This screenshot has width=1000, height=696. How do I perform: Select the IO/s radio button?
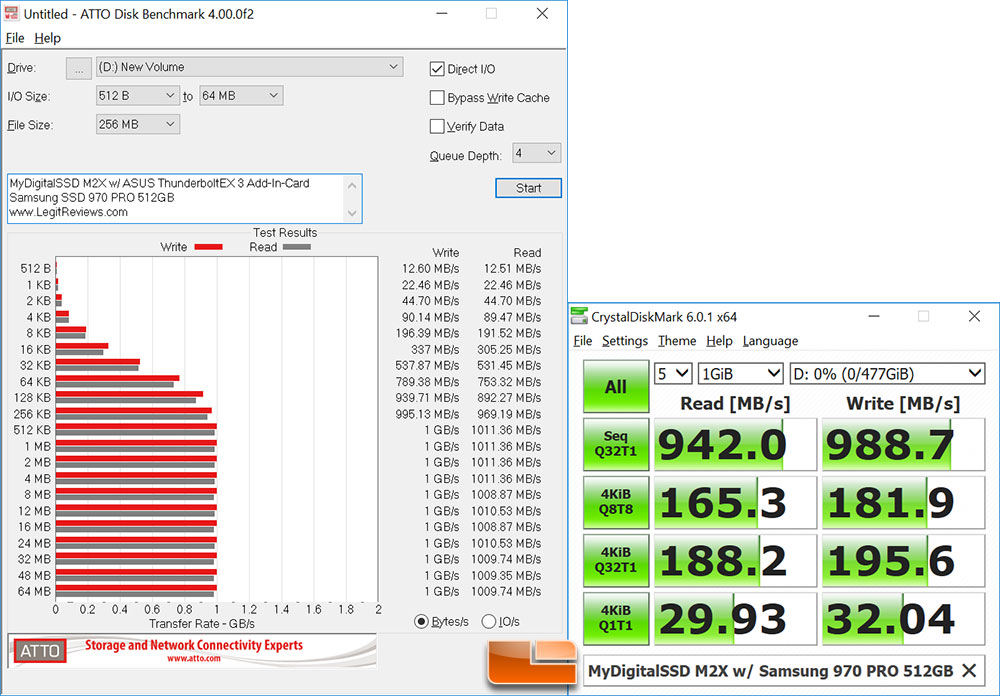click(489, 621)
